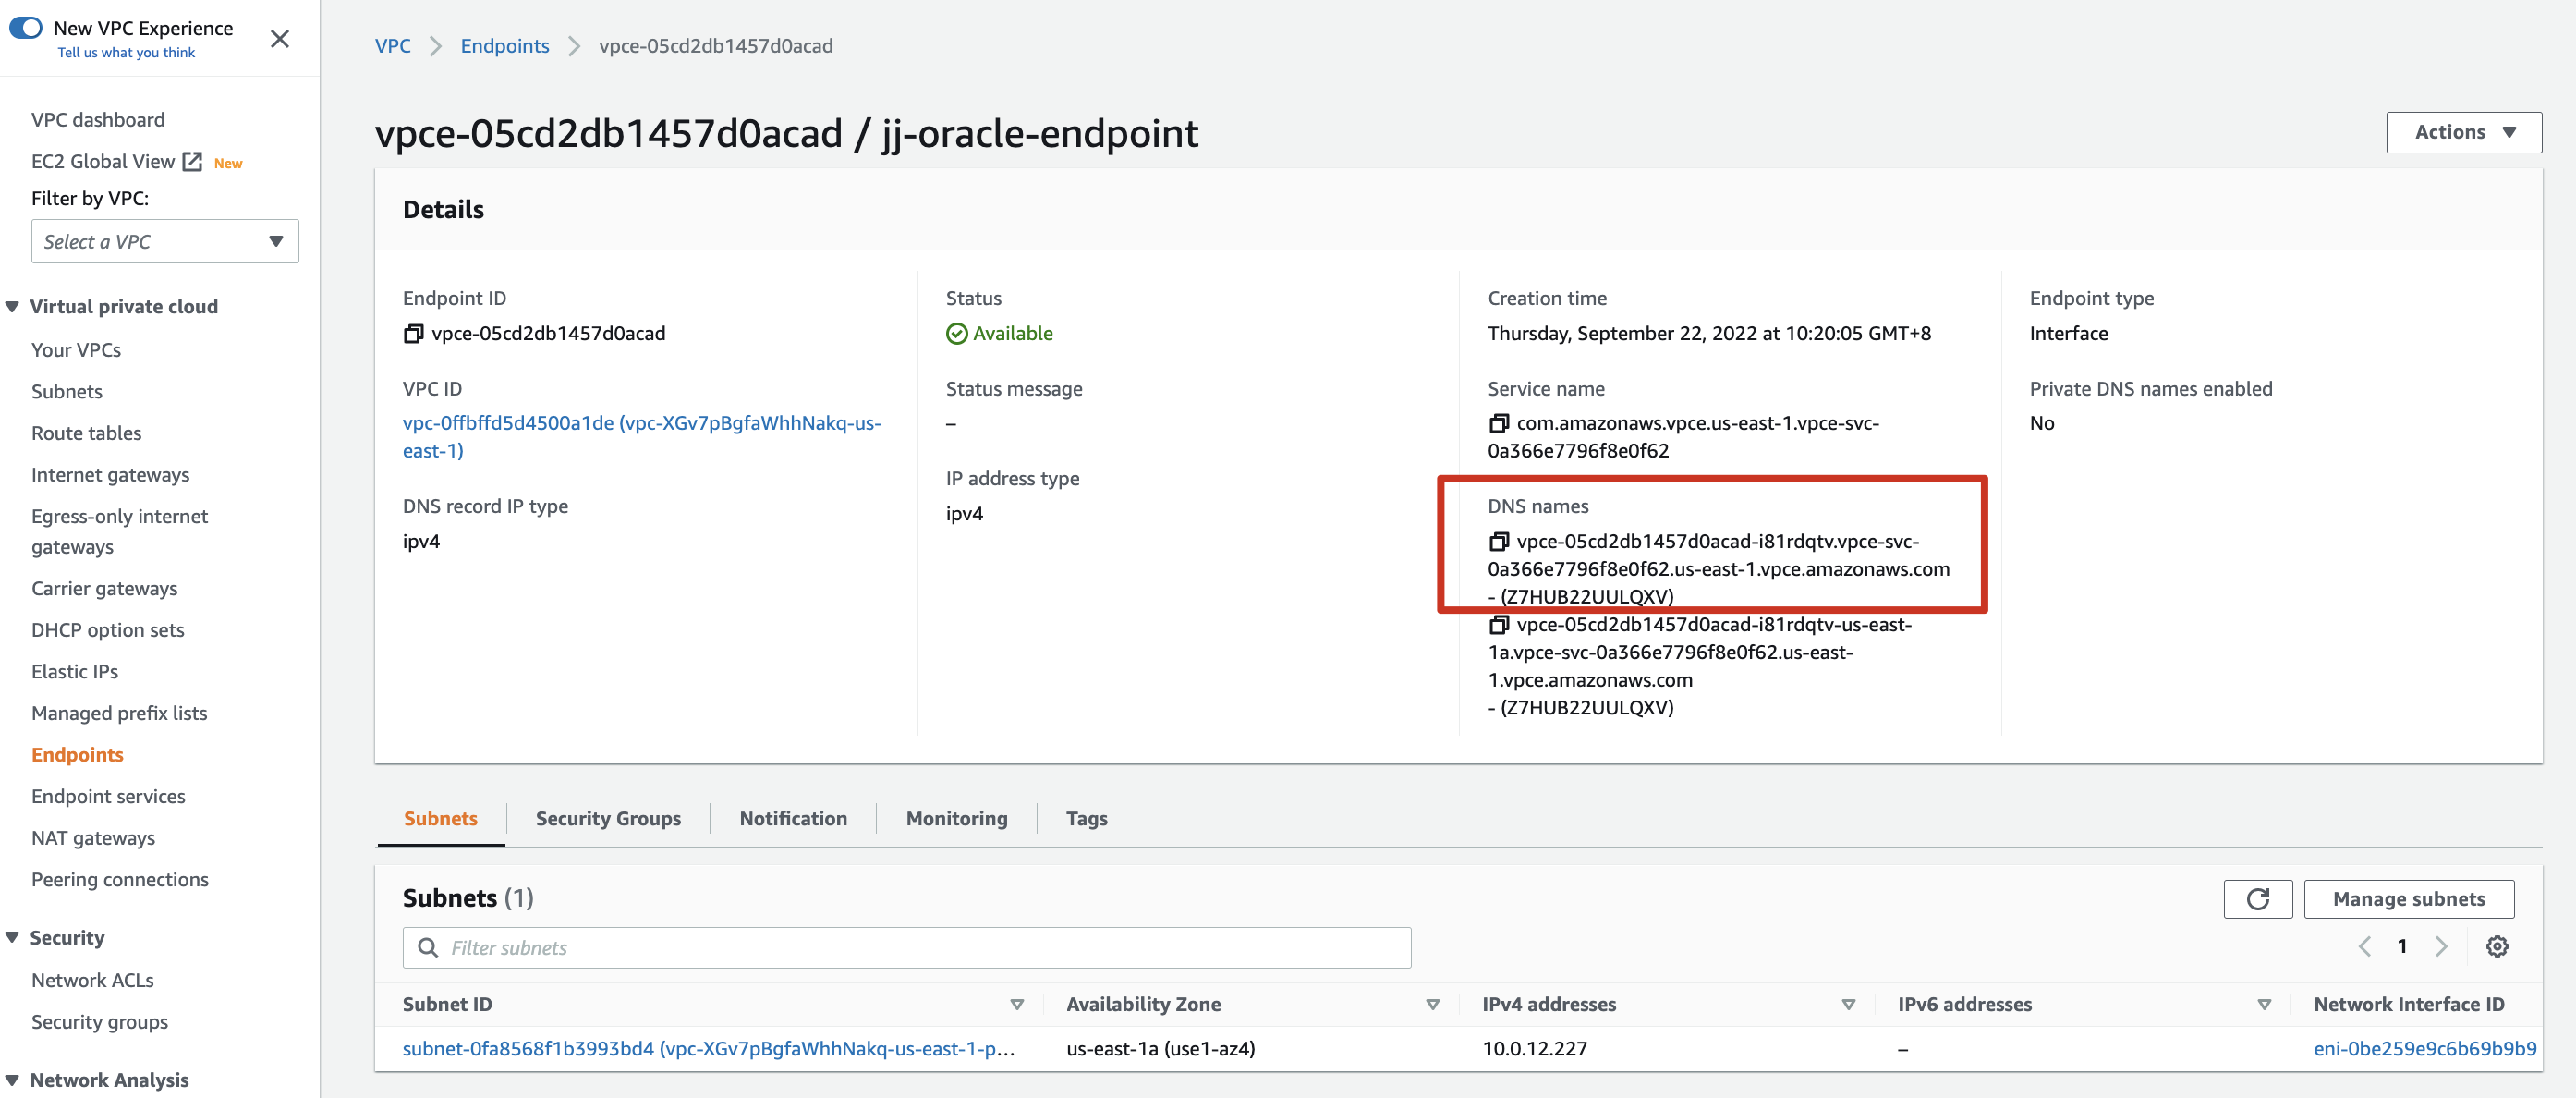Go to Subnets in the sidebar

67,392
